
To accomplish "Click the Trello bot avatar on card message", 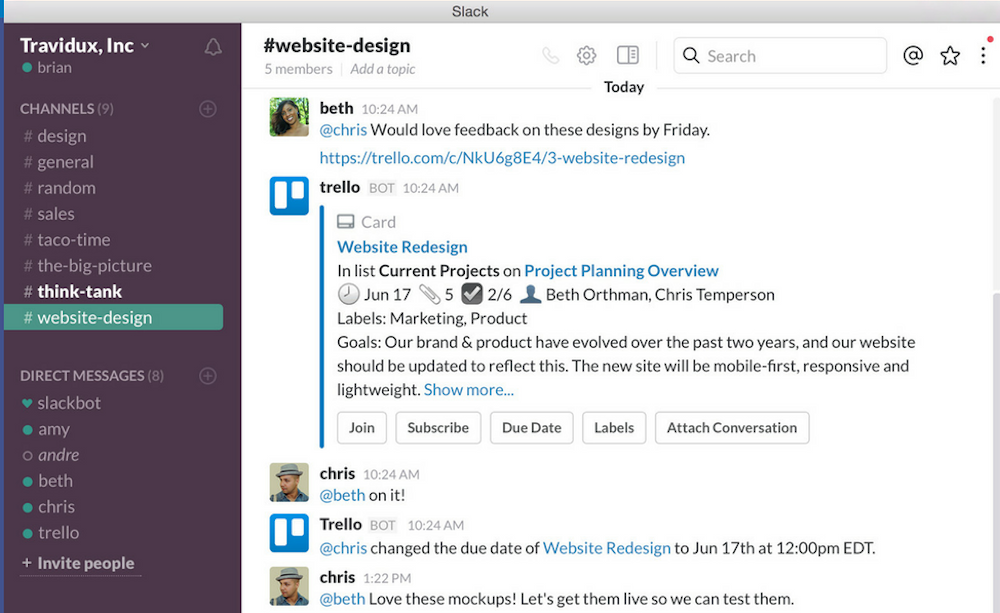I will (x=289, y=196).
